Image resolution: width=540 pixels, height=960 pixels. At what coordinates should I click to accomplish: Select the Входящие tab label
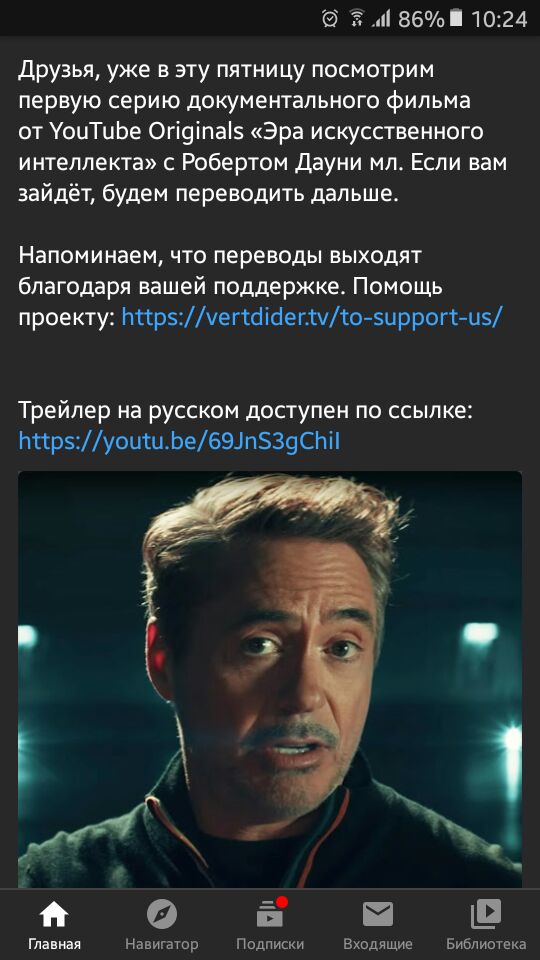pos(378,944)
